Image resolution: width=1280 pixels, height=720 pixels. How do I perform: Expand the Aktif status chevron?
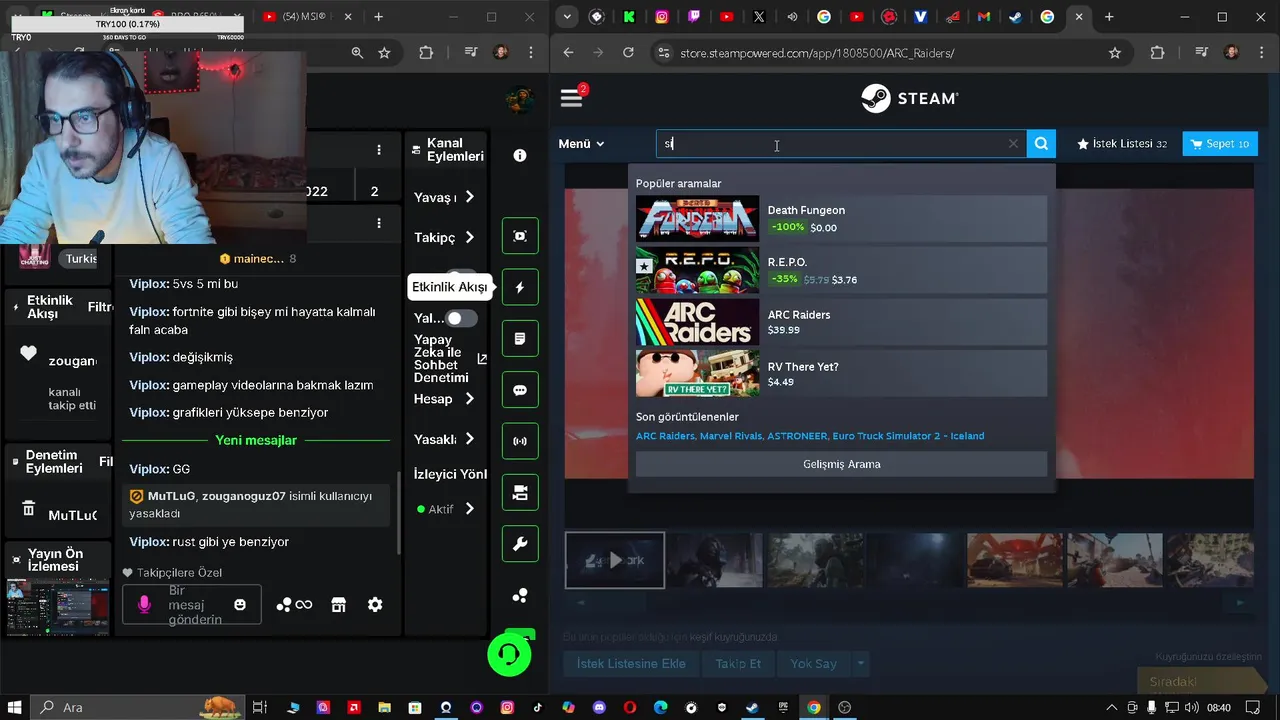click(x=469, y=509)
